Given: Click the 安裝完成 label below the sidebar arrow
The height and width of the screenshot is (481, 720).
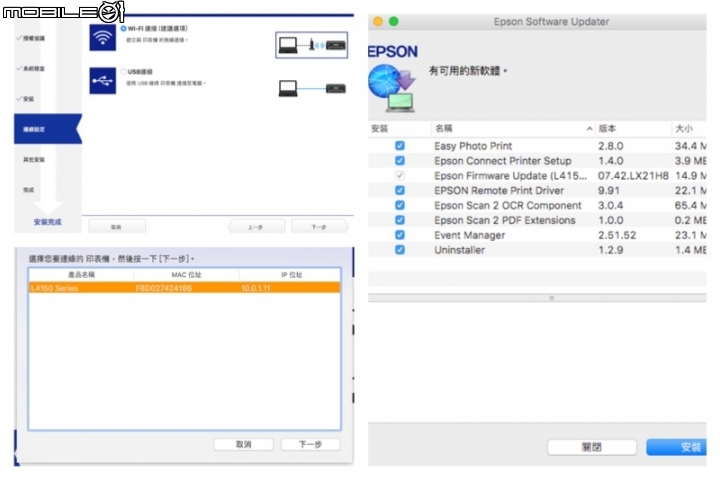Looking at the screenshot, I should [x=47, y=222].
